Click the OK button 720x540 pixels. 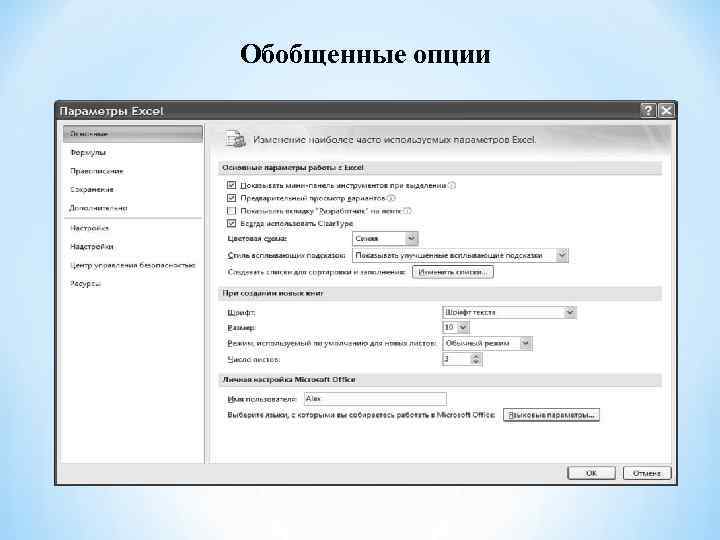pos(591,473)
